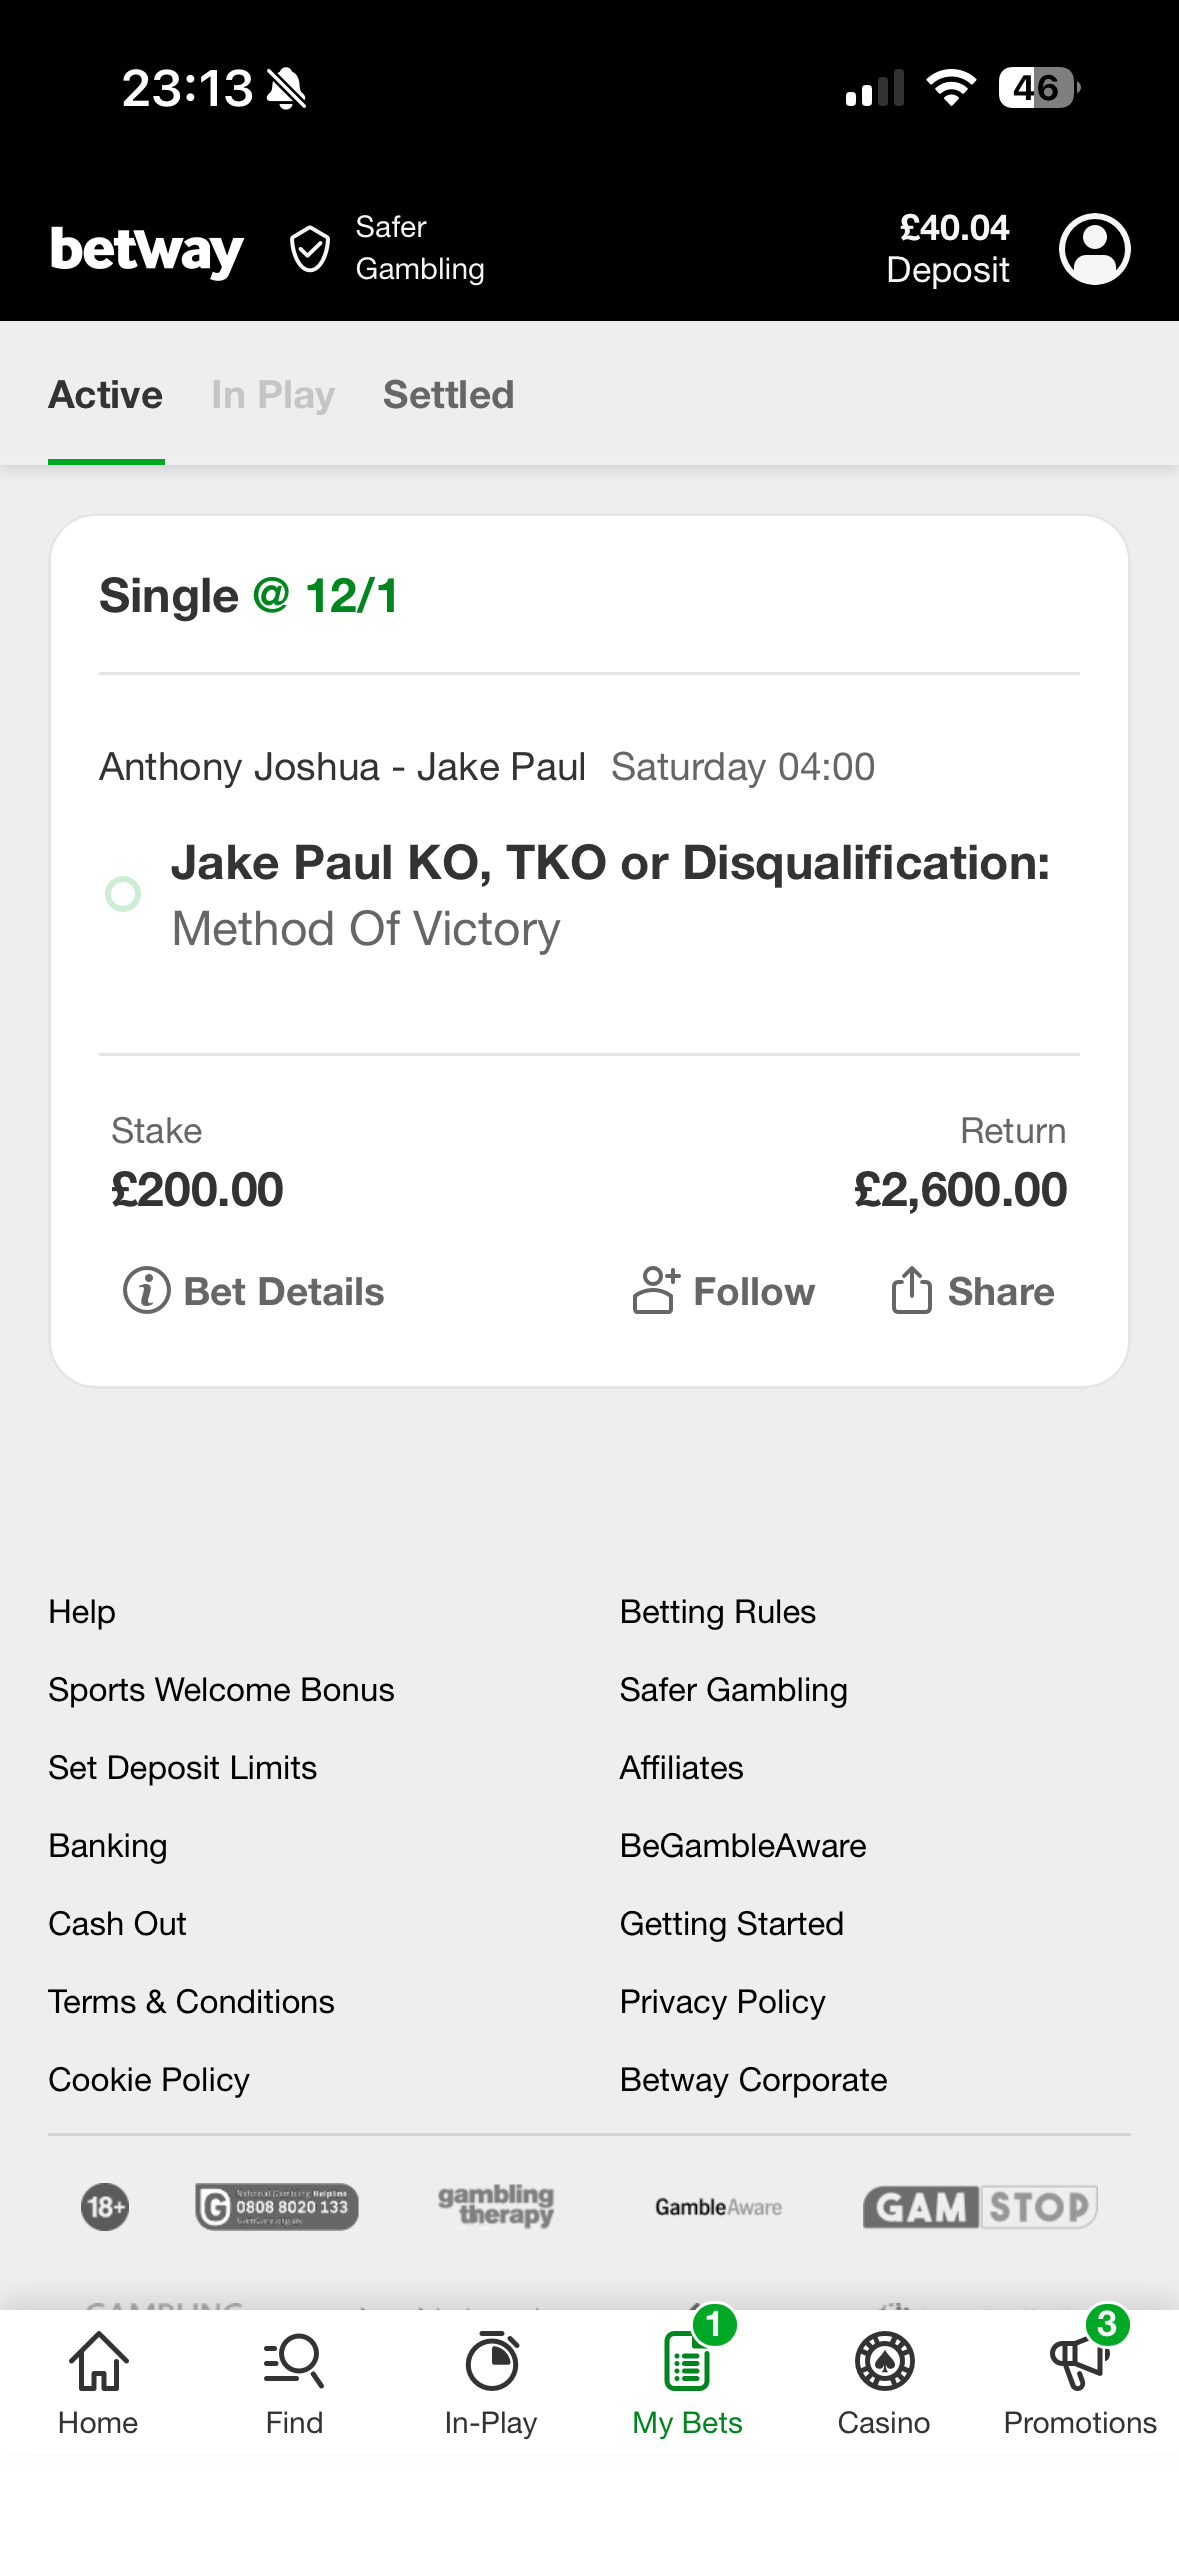Open Bet Details info
Image resolution: width=1179 pixels, height=2556 pixels.
tap(254, 1291)
